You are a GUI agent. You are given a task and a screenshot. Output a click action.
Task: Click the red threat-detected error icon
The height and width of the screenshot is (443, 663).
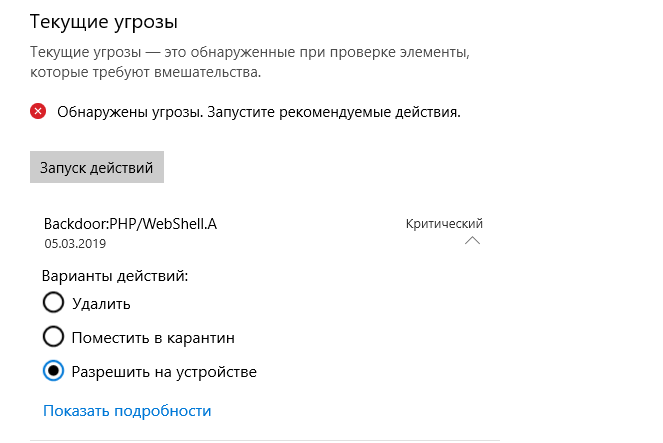(38, 112)
